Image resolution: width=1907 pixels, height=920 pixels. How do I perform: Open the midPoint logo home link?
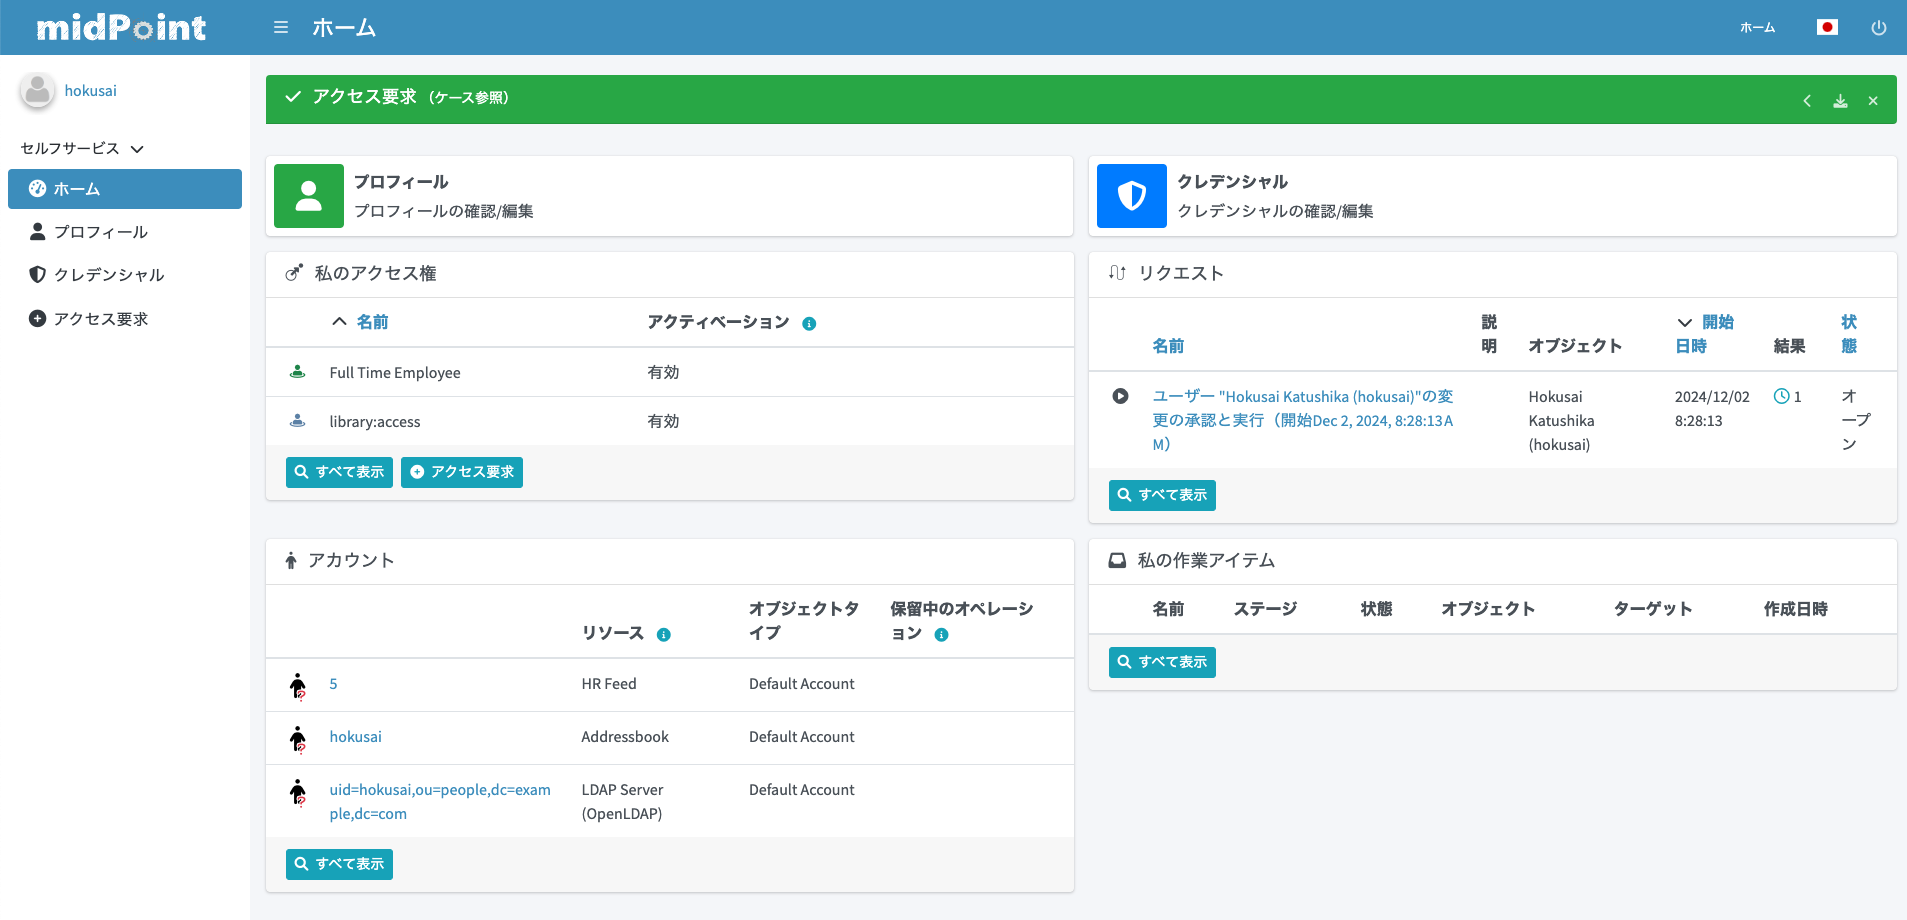pos(121,28)
